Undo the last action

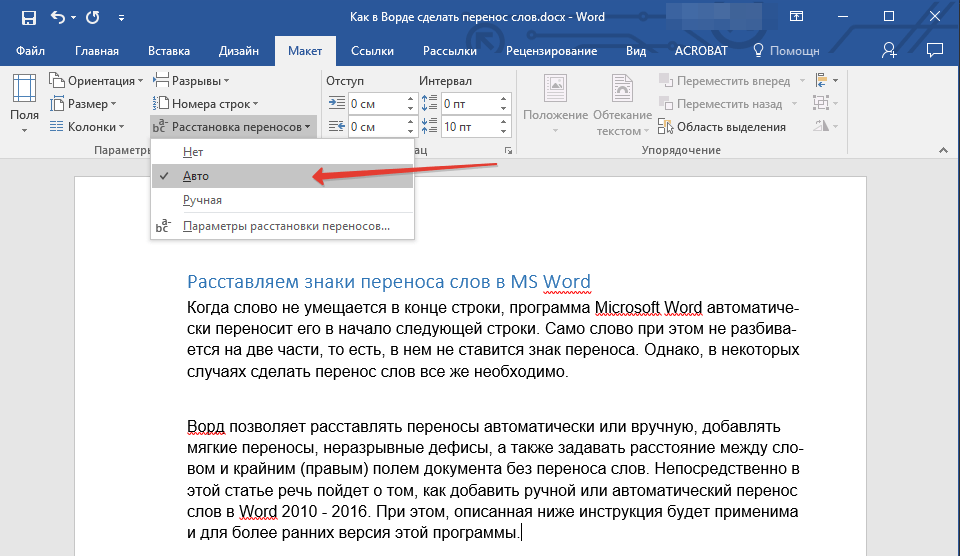pos(58,18)
